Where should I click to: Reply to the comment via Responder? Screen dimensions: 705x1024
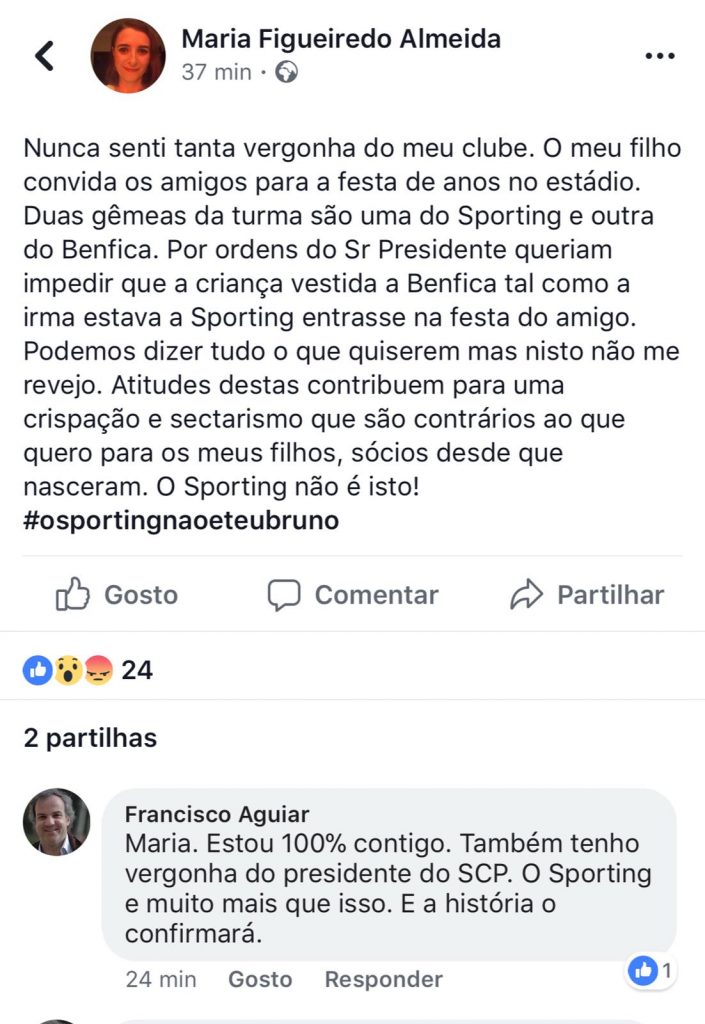[383, 980]
